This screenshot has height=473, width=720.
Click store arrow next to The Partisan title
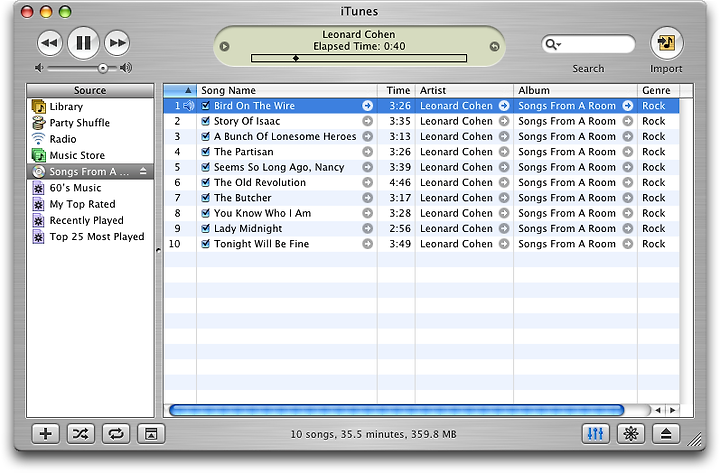coord(367,152)
